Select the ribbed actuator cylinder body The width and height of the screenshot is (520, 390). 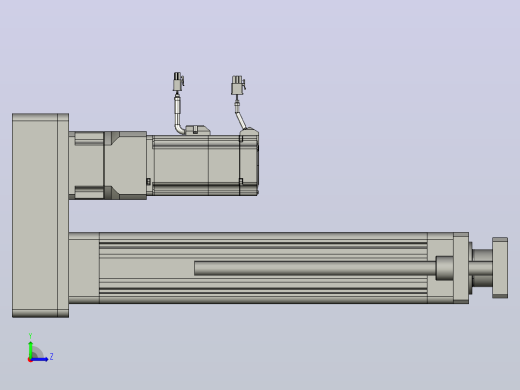263,268
